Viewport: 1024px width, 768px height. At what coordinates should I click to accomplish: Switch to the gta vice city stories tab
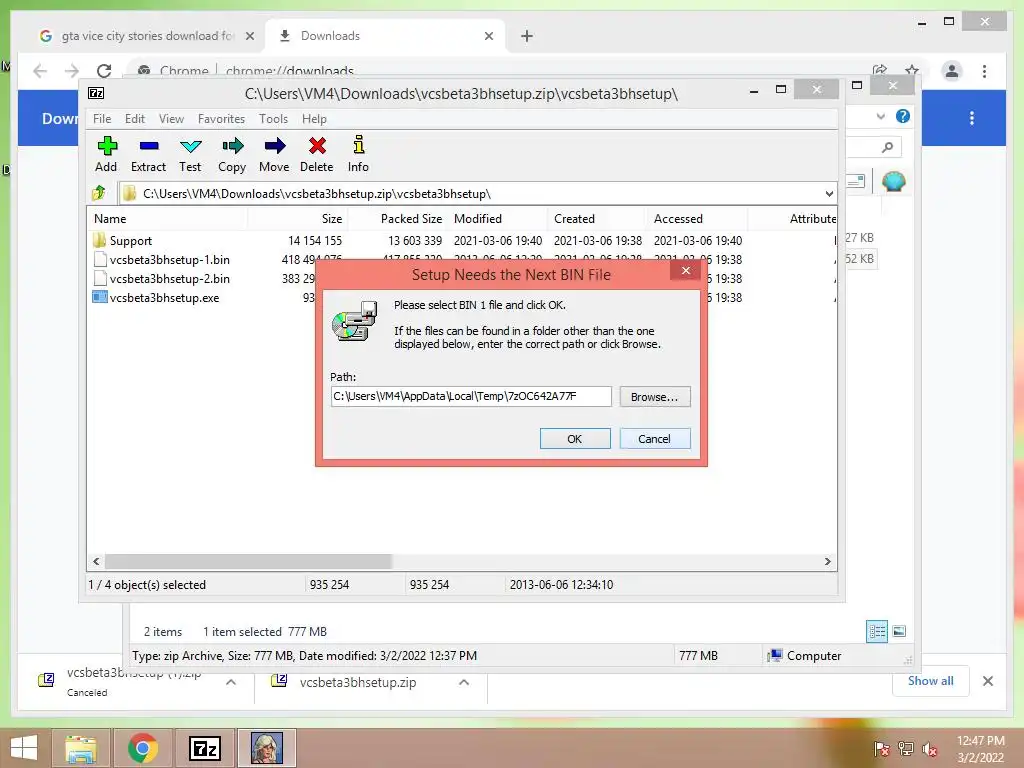coord(148,36)
